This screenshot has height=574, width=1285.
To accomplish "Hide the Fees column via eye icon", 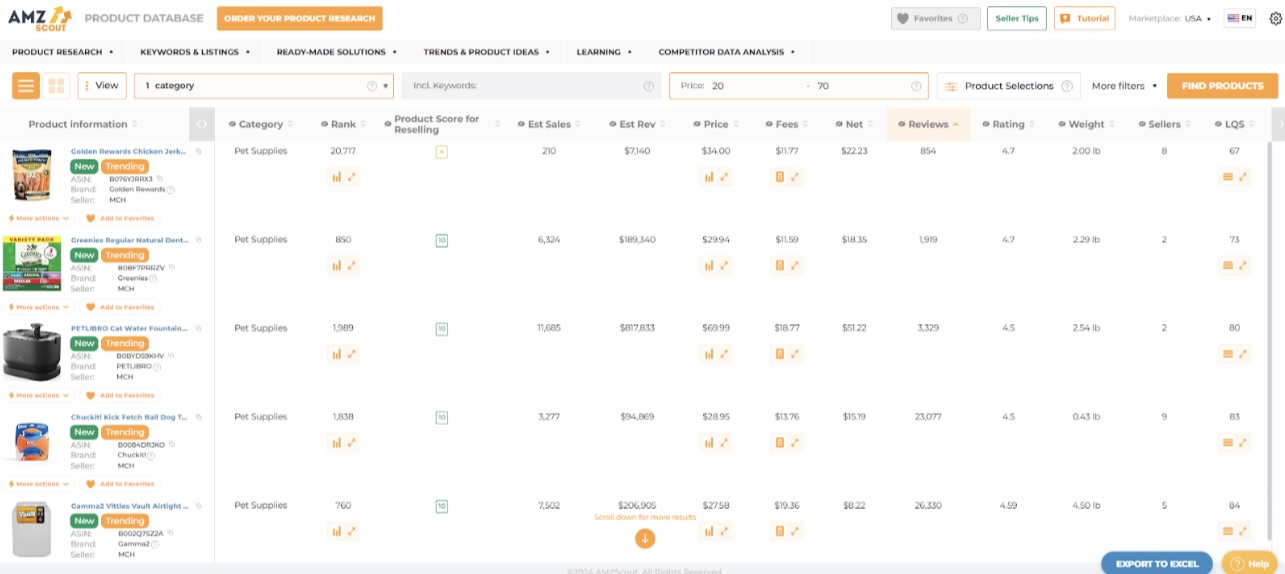I will 767,124.
